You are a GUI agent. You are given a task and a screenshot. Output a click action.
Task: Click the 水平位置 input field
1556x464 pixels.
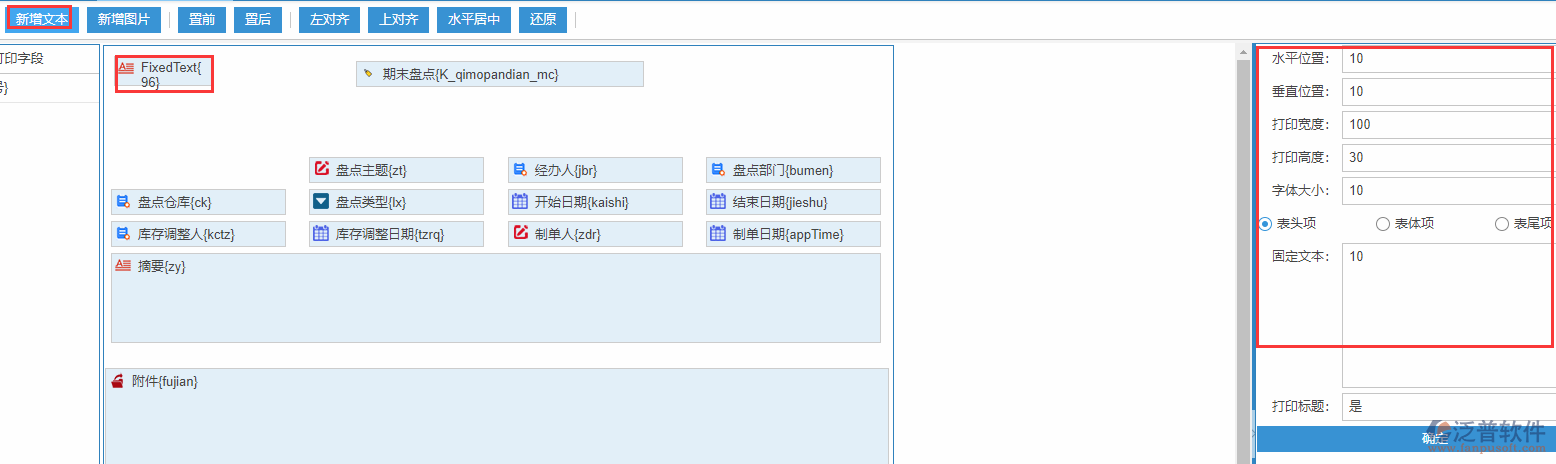(1448, 59)
